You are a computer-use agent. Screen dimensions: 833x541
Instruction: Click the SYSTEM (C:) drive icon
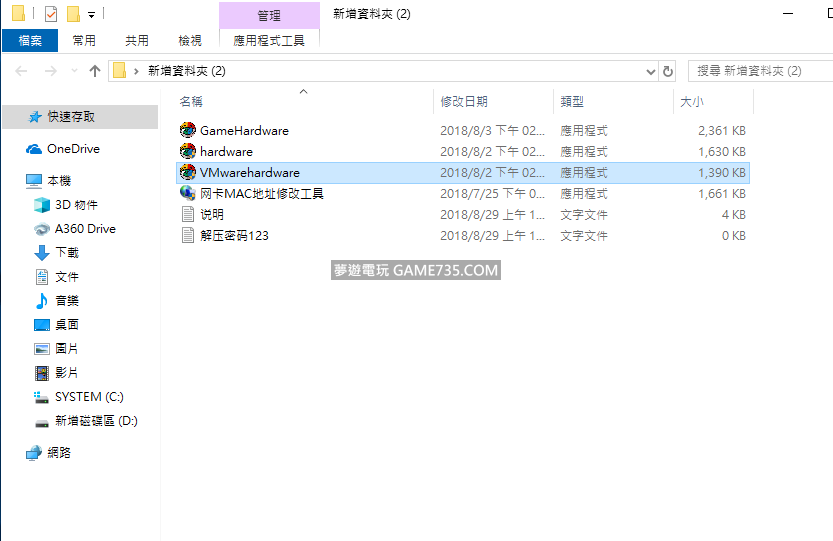point(41,397)
